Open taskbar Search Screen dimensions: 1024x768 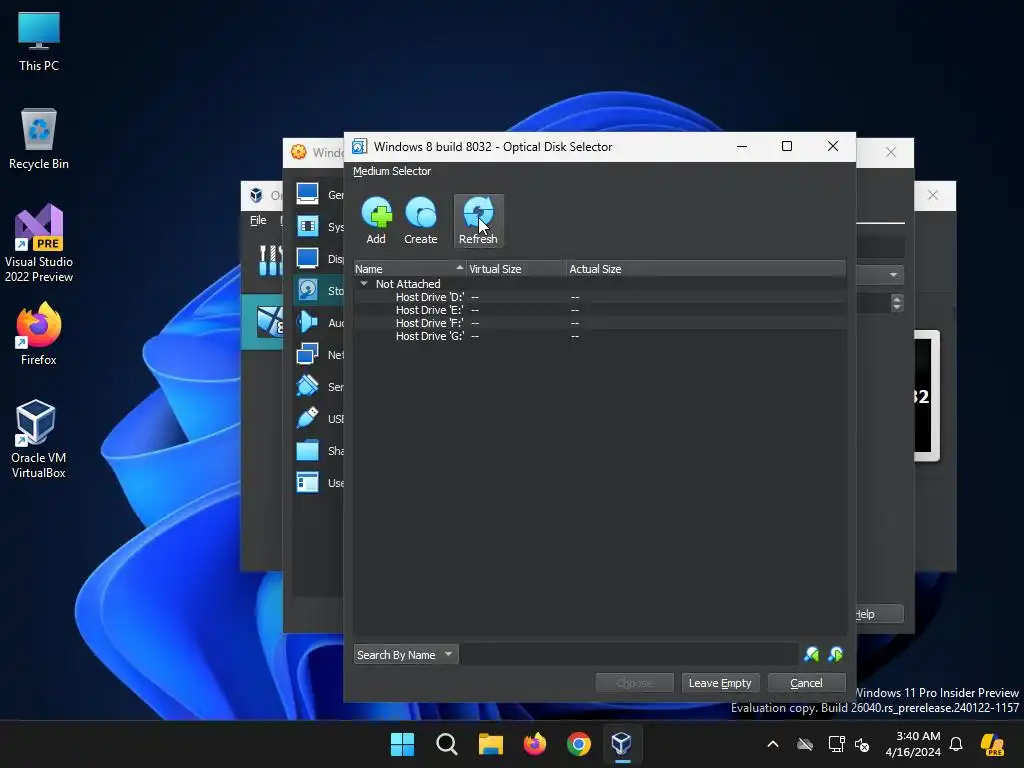447,744
